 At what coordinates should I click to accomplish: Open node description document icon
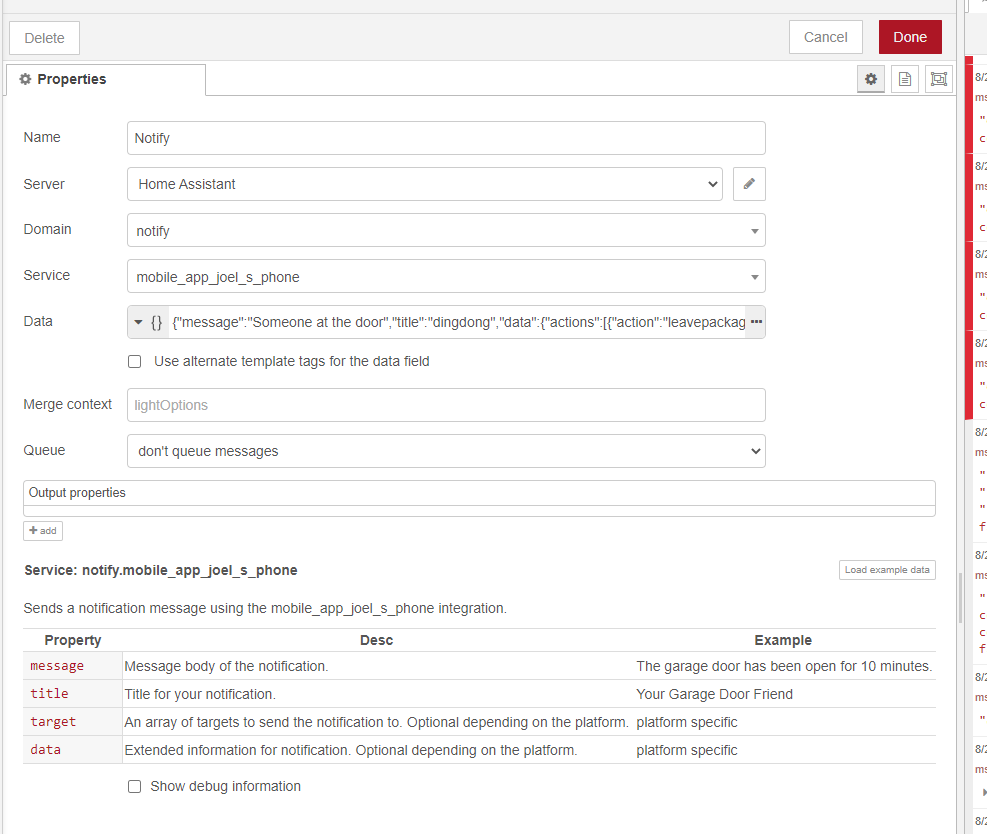point(905,79)
